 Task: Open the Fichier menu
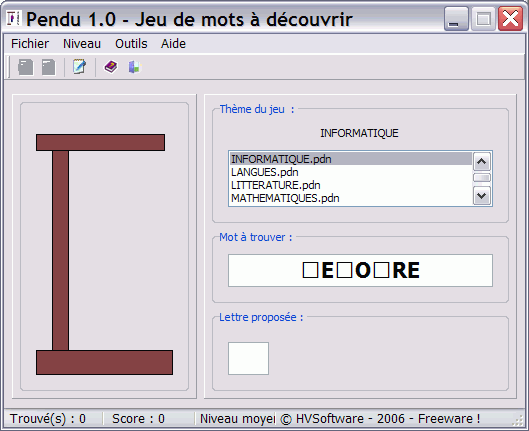click(x=30, y=44)
